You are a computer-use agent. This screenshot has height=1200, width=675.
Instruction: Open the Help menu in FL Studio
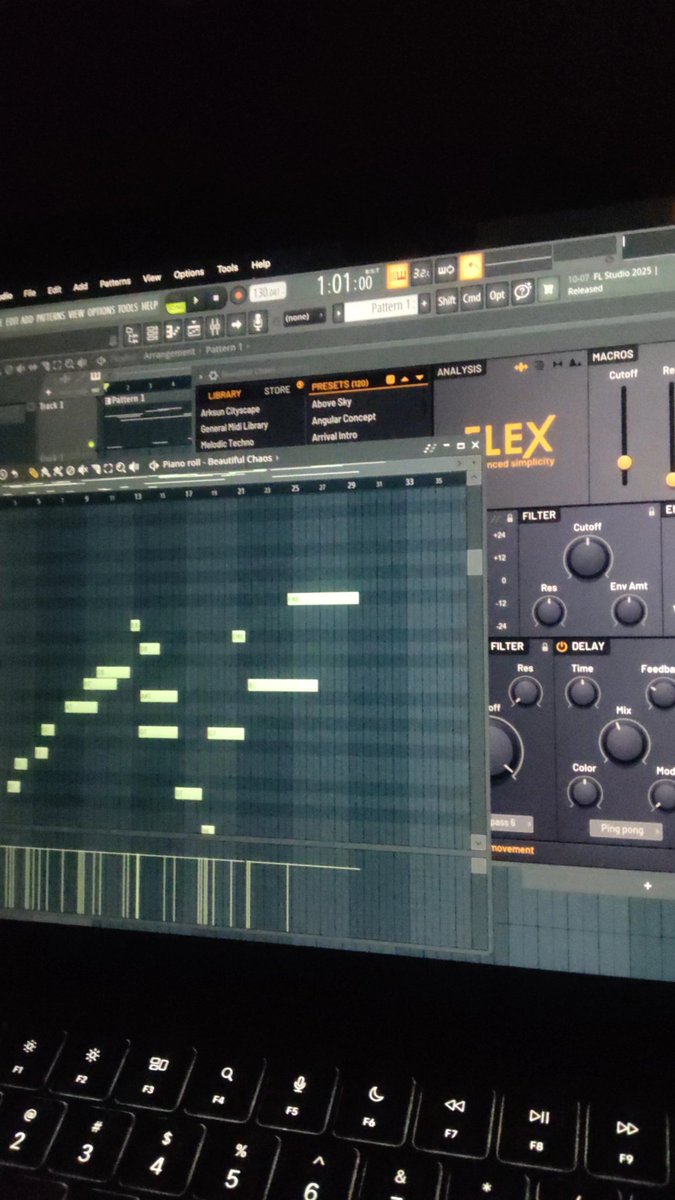[260, 265]
